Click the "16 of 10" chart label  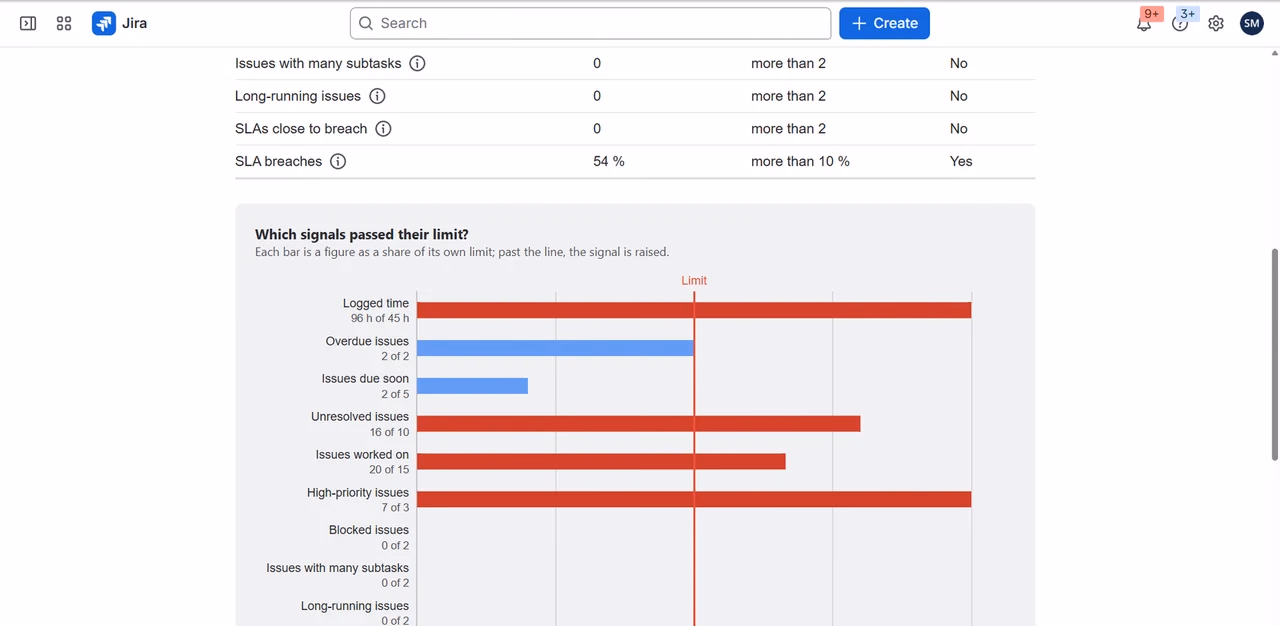click(389, 432)
